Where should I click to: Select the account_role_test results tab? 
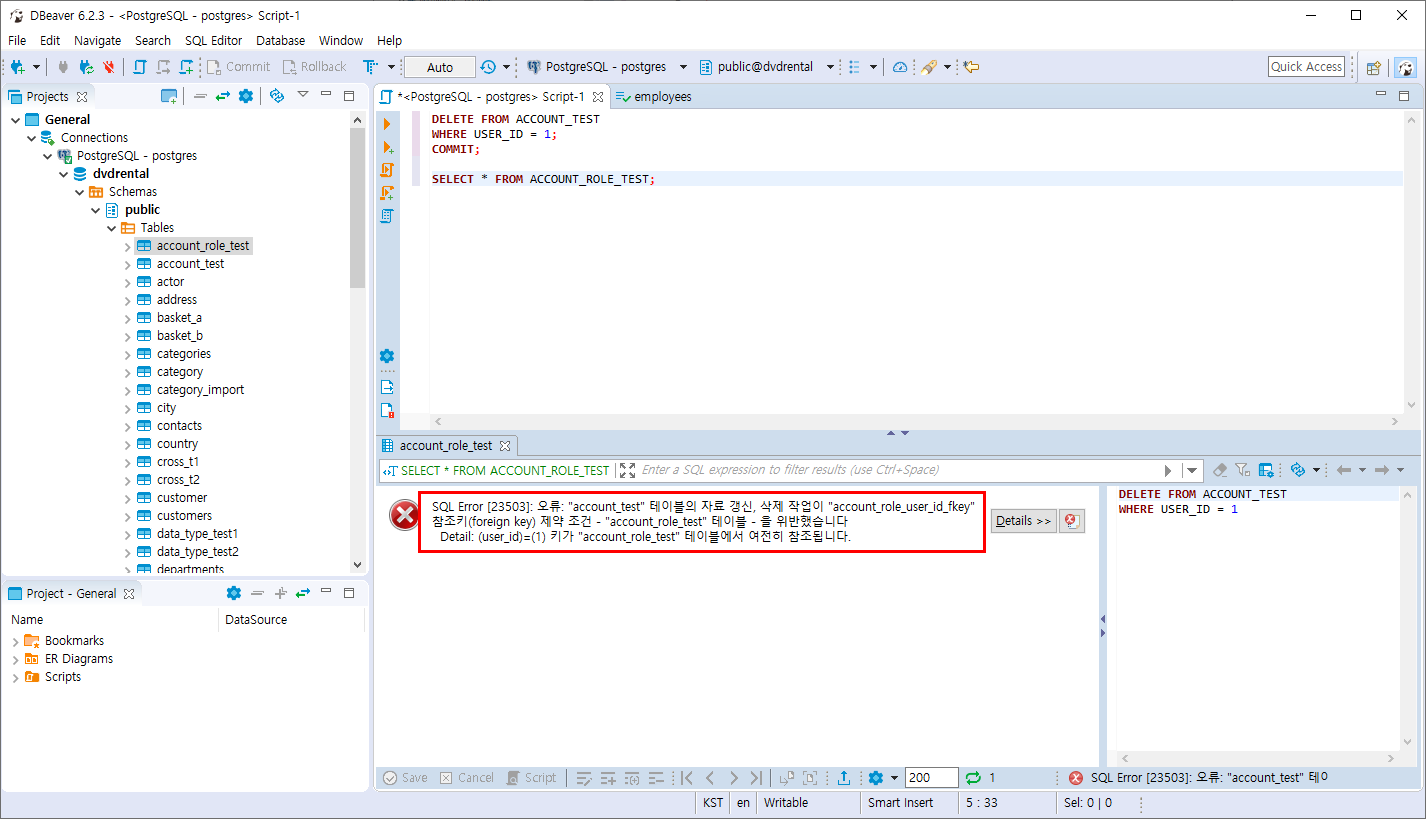pyautogui.click(x=446, y=446)
